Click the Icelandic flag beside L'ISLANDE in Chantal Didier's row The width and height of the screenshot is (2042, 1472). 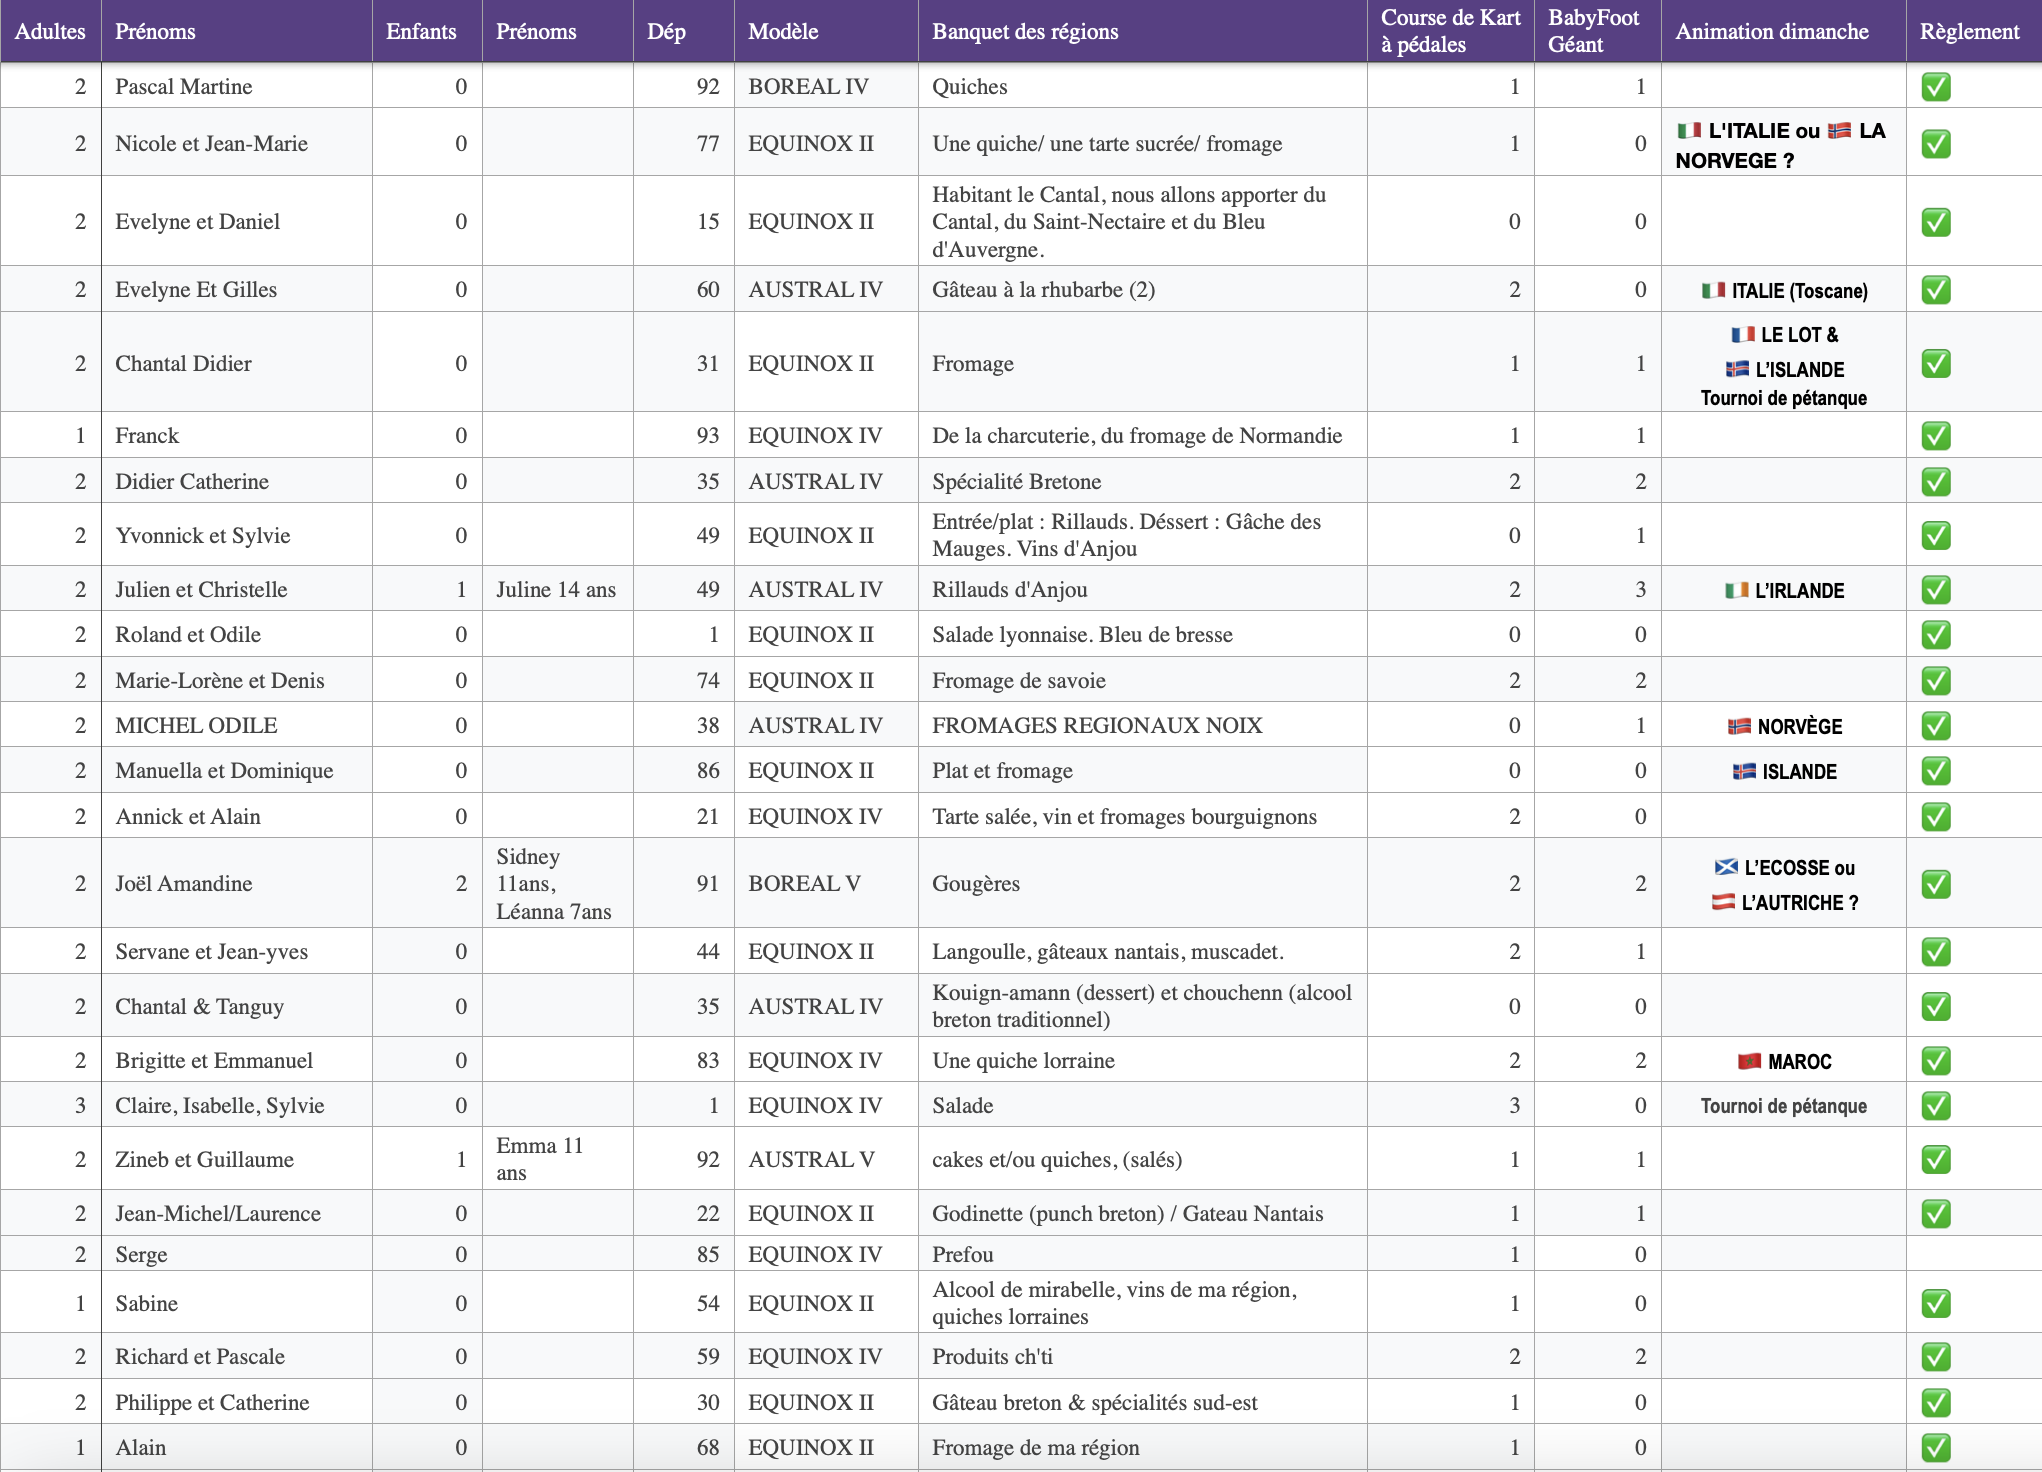1737,370
